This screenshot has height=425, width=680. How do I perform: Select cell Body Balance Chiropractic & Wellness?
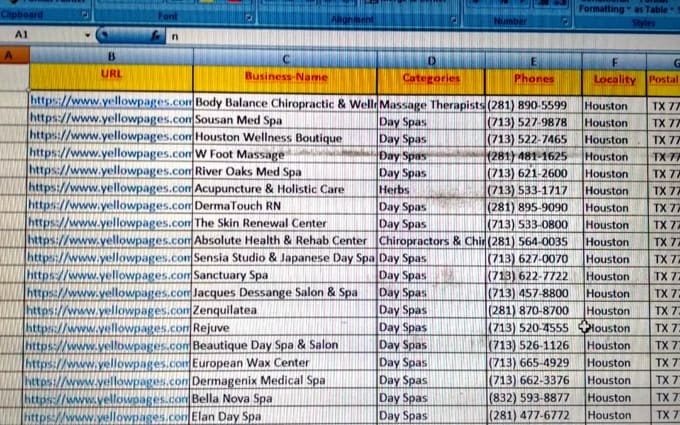(285, 103)
